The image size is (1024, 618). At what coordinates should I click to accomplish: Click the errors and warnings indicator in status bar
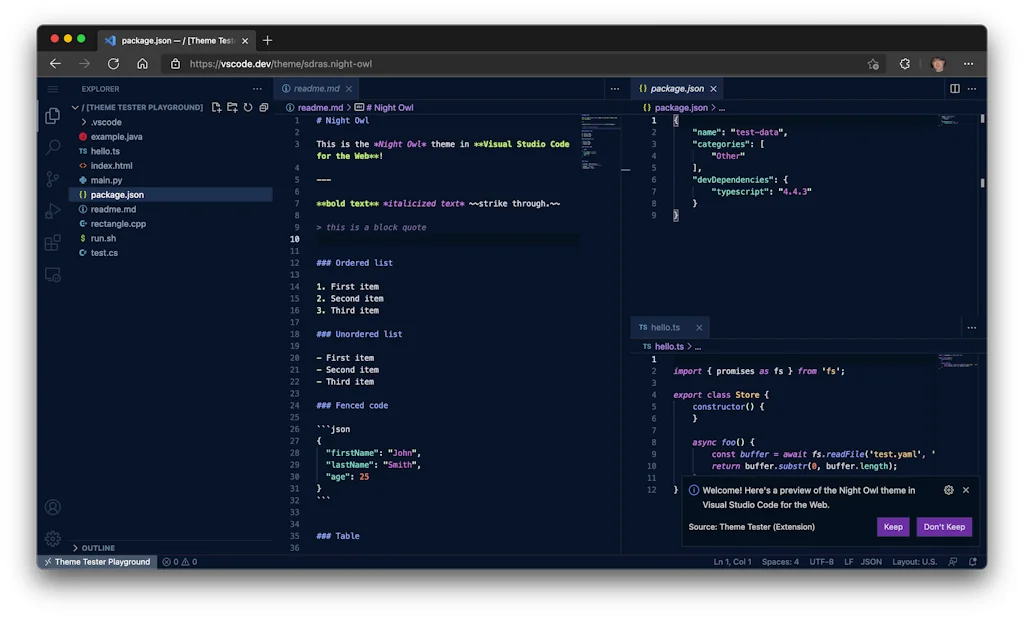click(x=178, y=561)
